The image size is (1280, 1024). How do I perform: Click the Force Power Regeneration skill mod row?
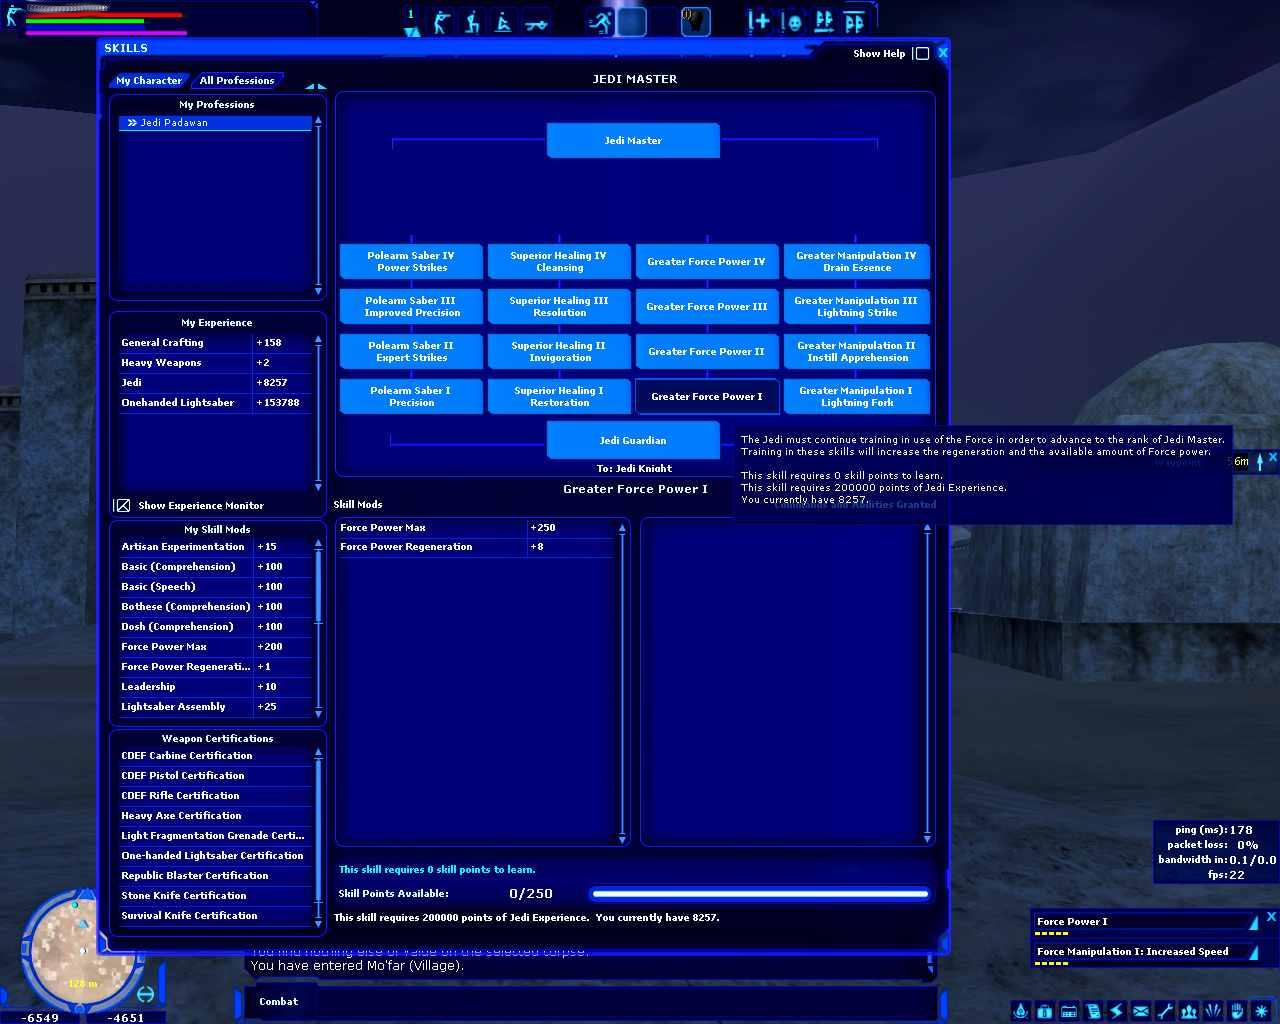[x=216, y=667]
